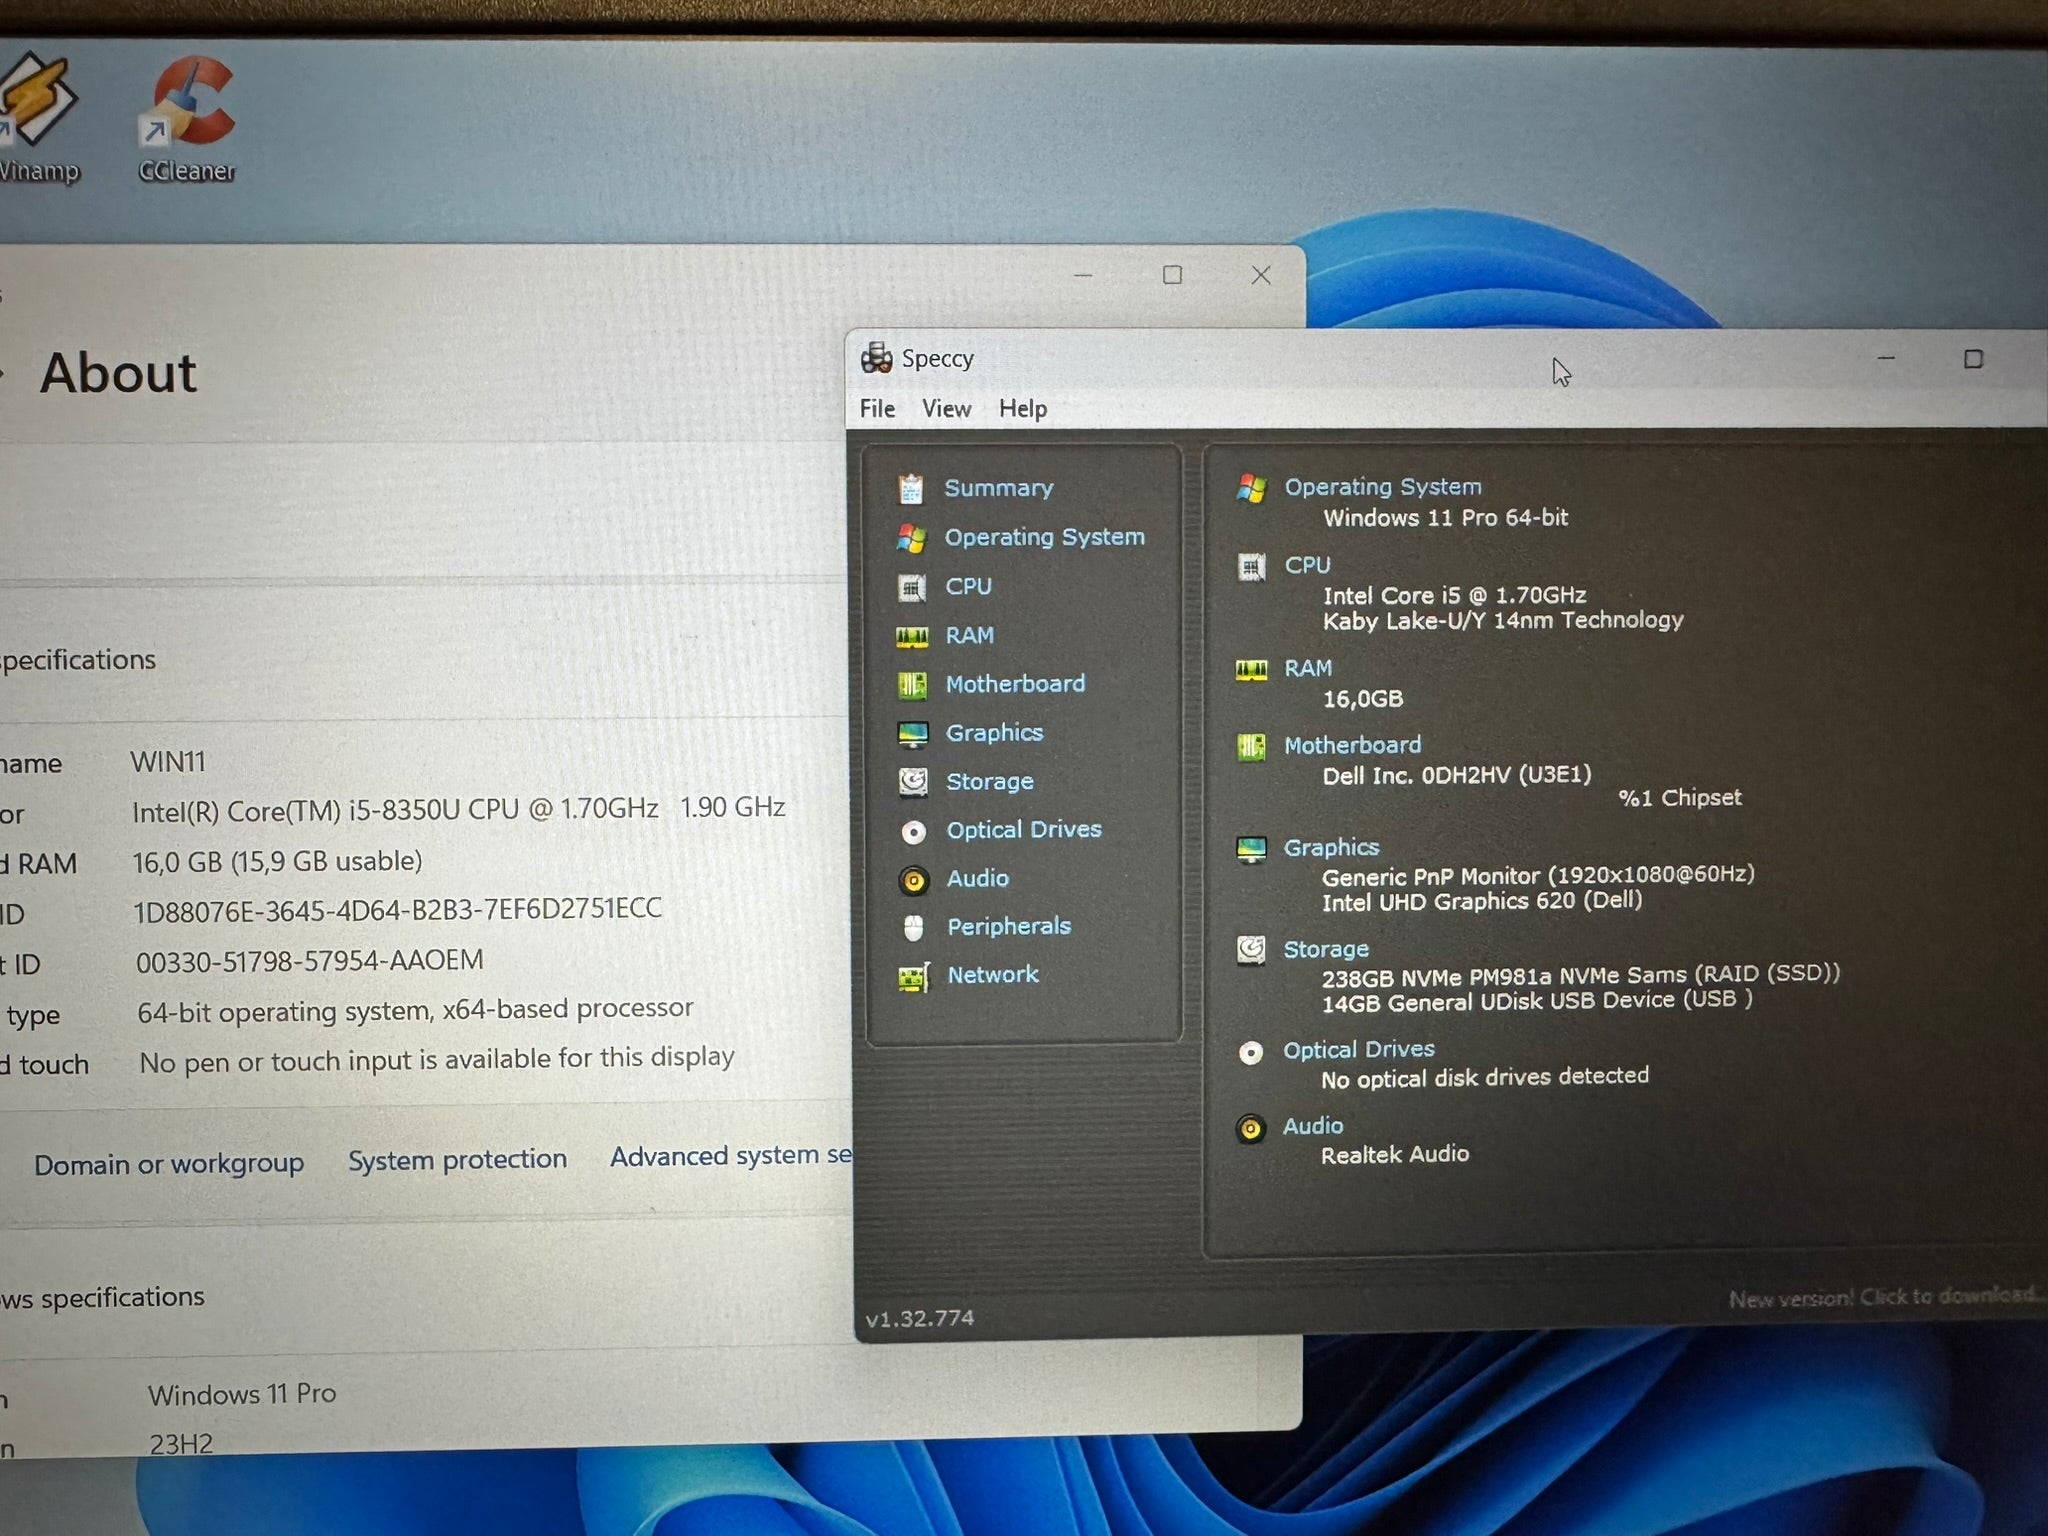
Task: Click the Windows flag icon beside Operating System heading
Action: point(1251,488)
